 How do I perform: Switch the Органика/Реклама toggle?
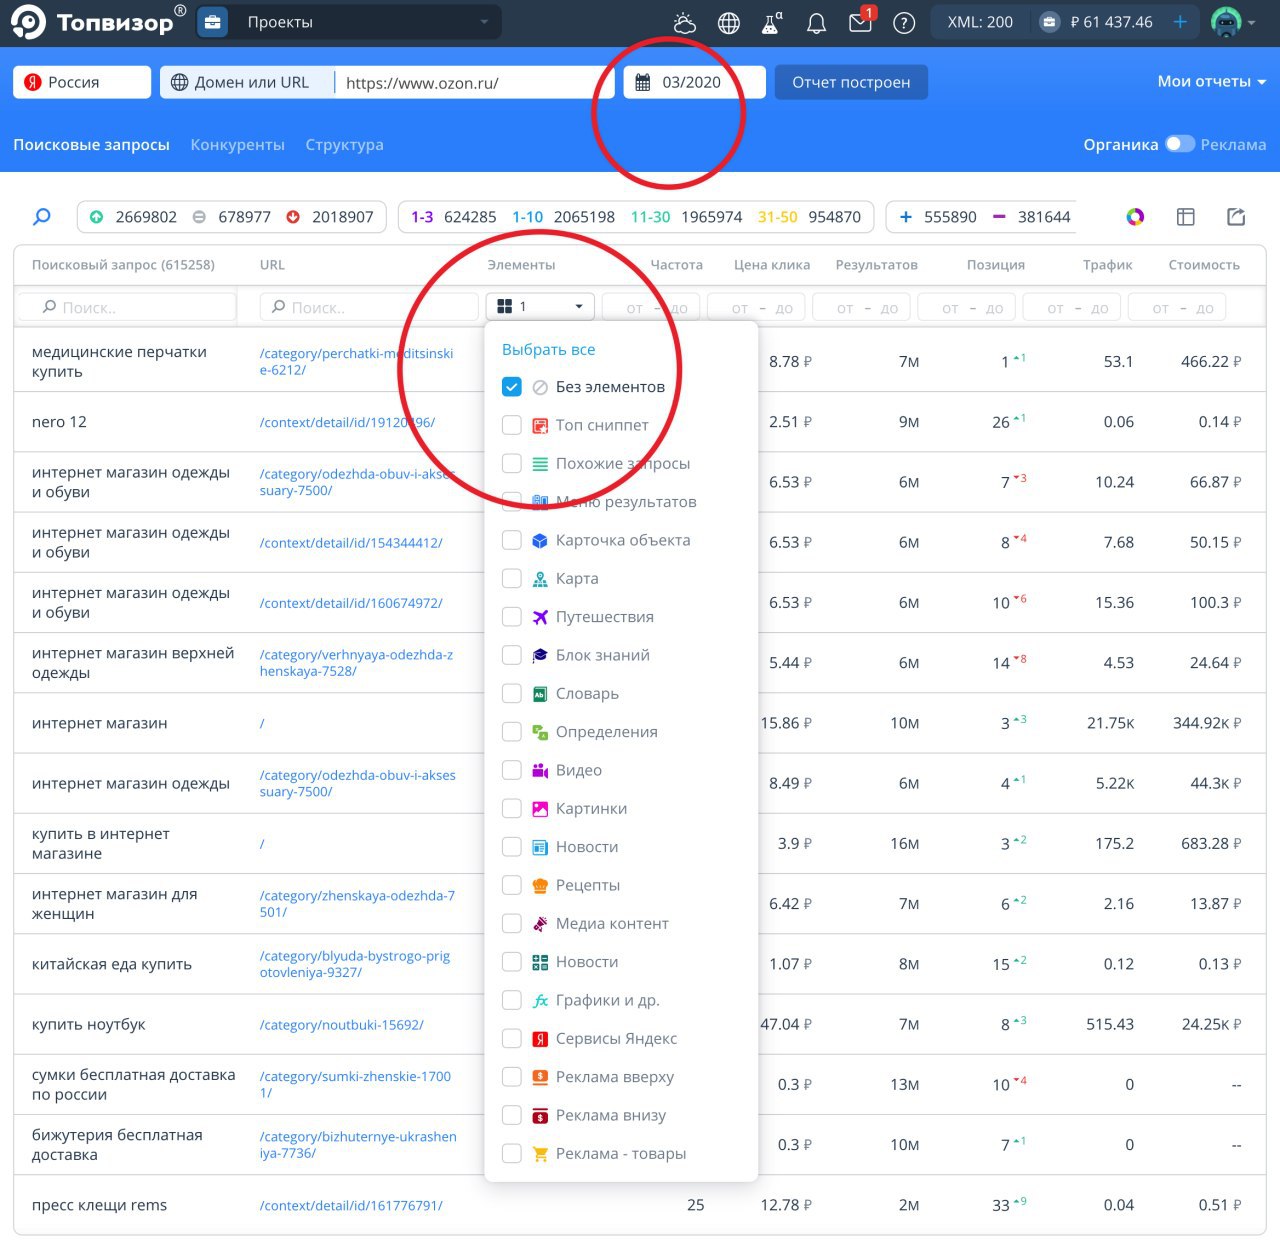point(1180,144)
